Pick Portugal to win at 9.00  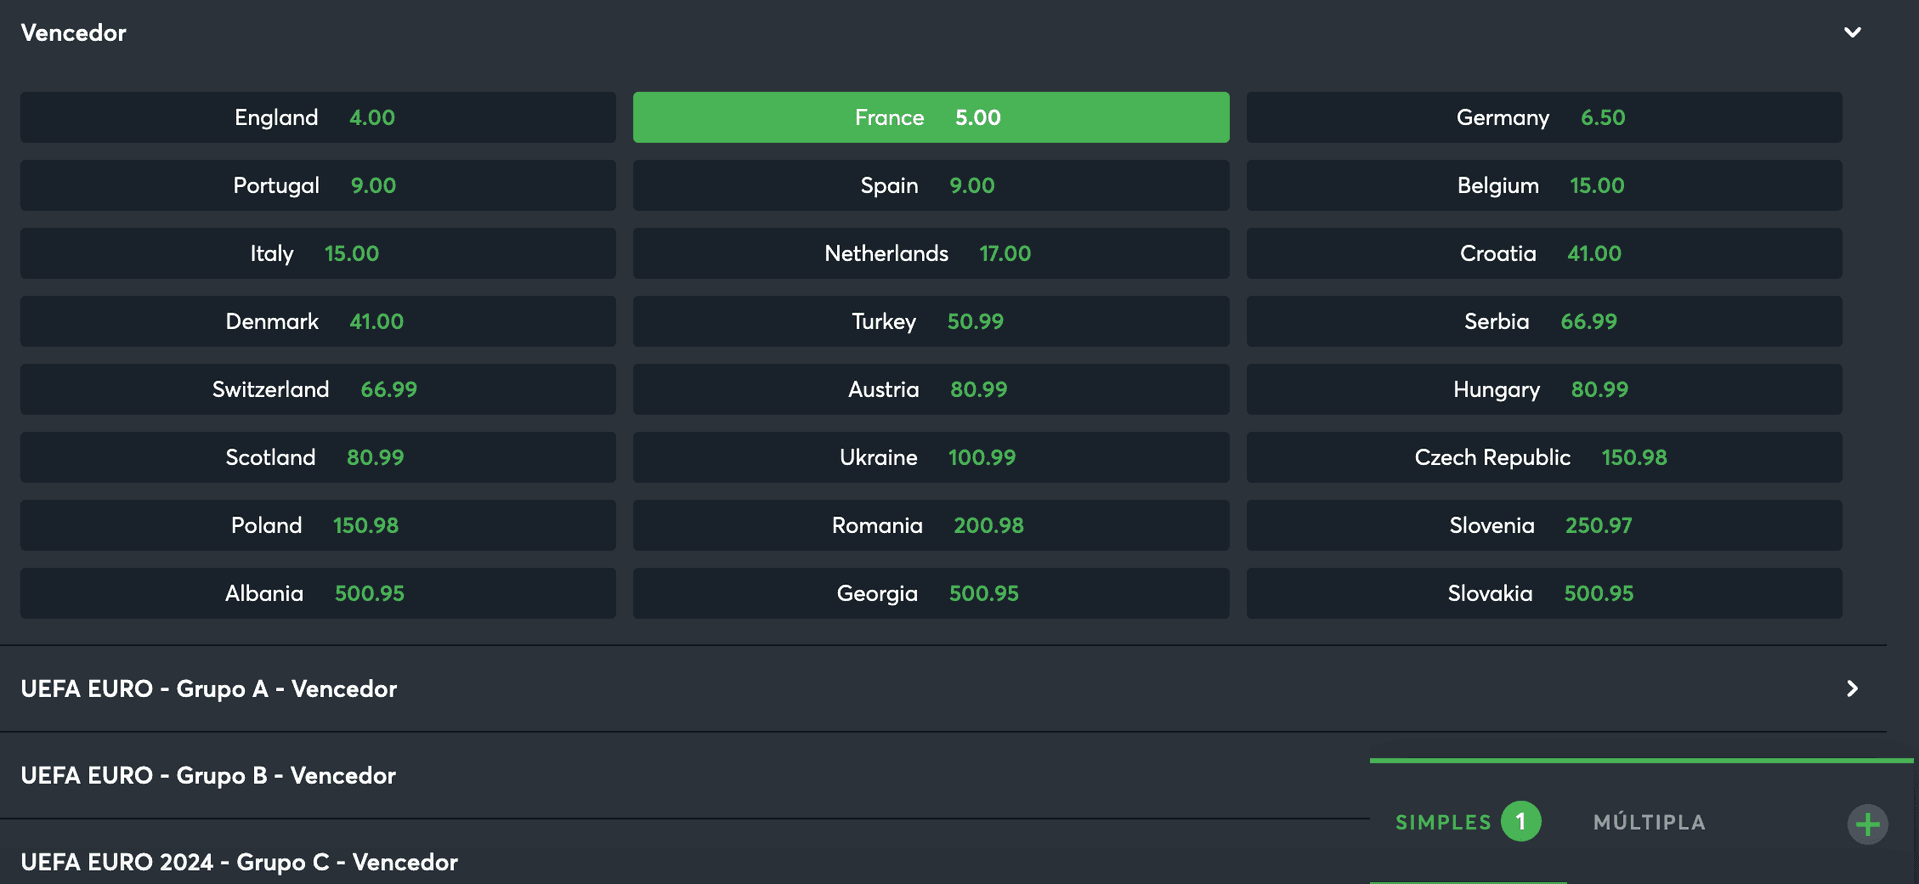pyautogui.click(x=318, y=185)
